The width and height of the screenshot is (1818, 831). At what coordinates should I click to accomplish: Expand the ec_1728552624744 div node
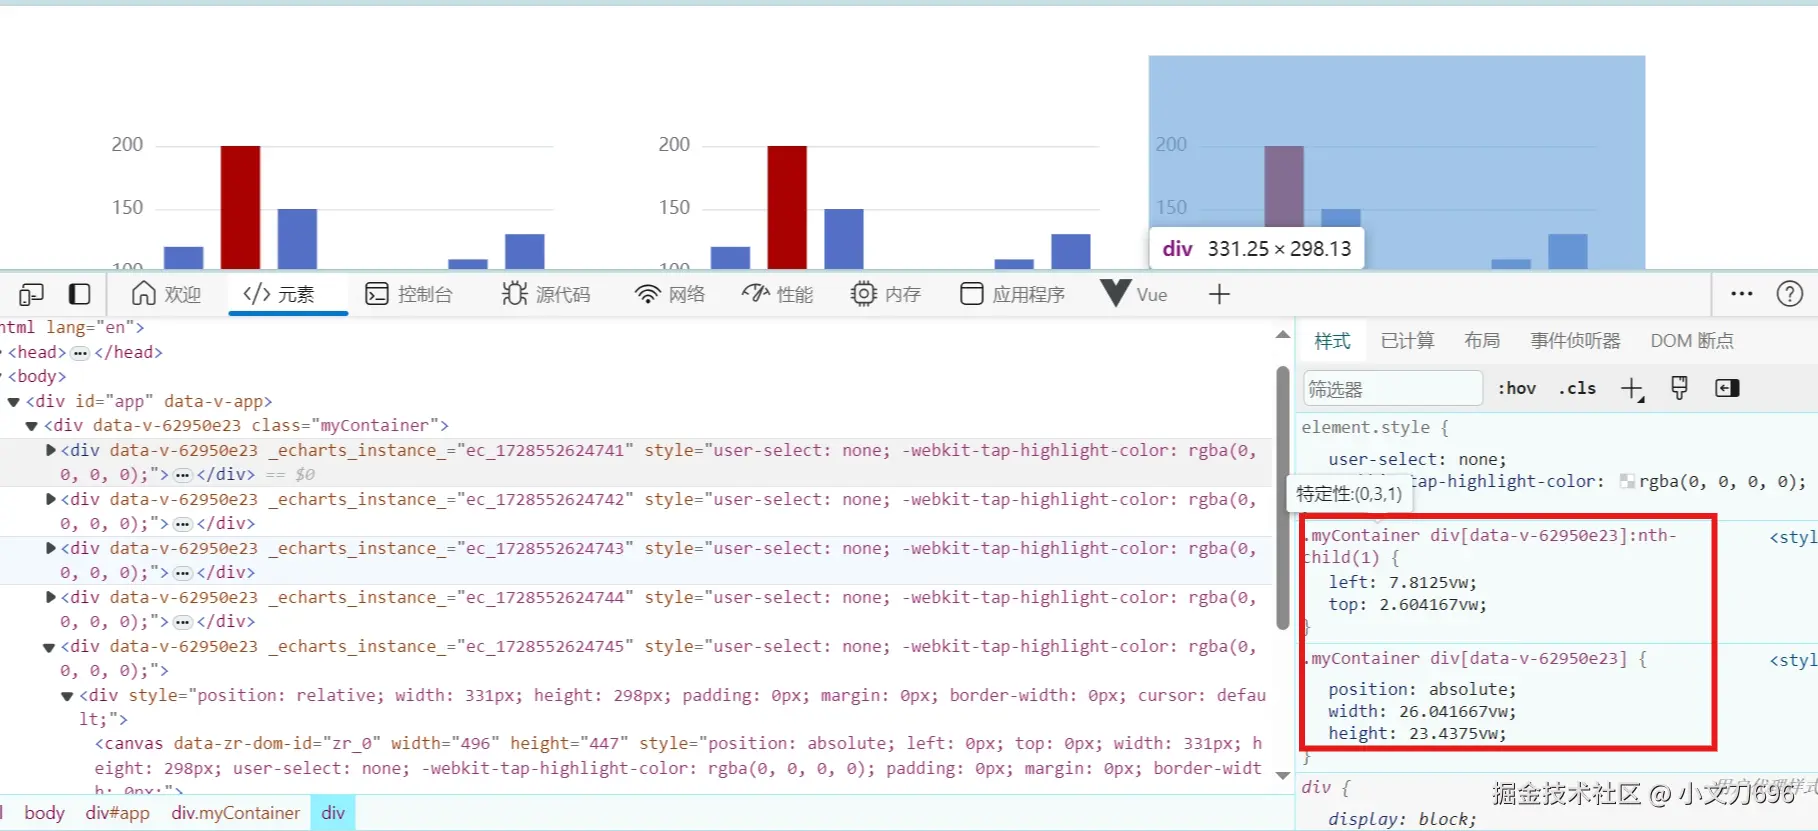click(51, 597)
